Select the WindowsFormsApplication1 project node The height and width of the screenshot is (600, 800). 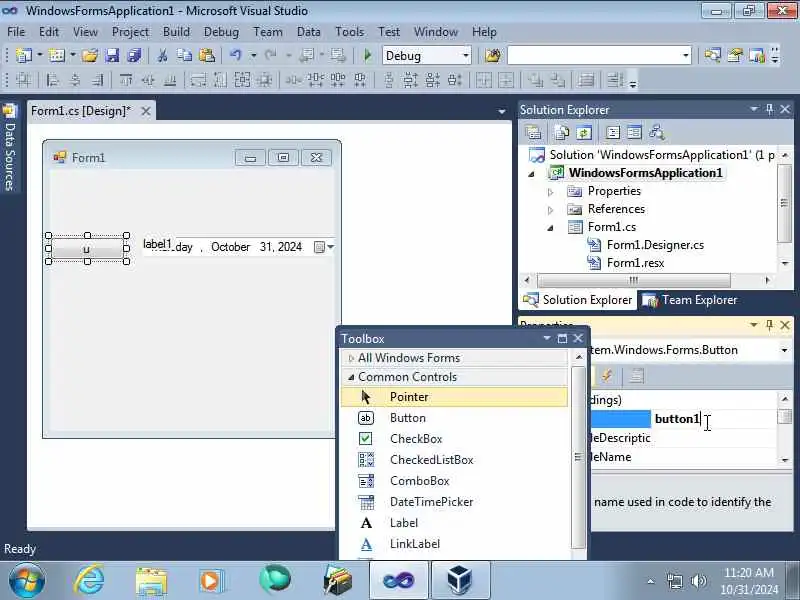point(645,173)
